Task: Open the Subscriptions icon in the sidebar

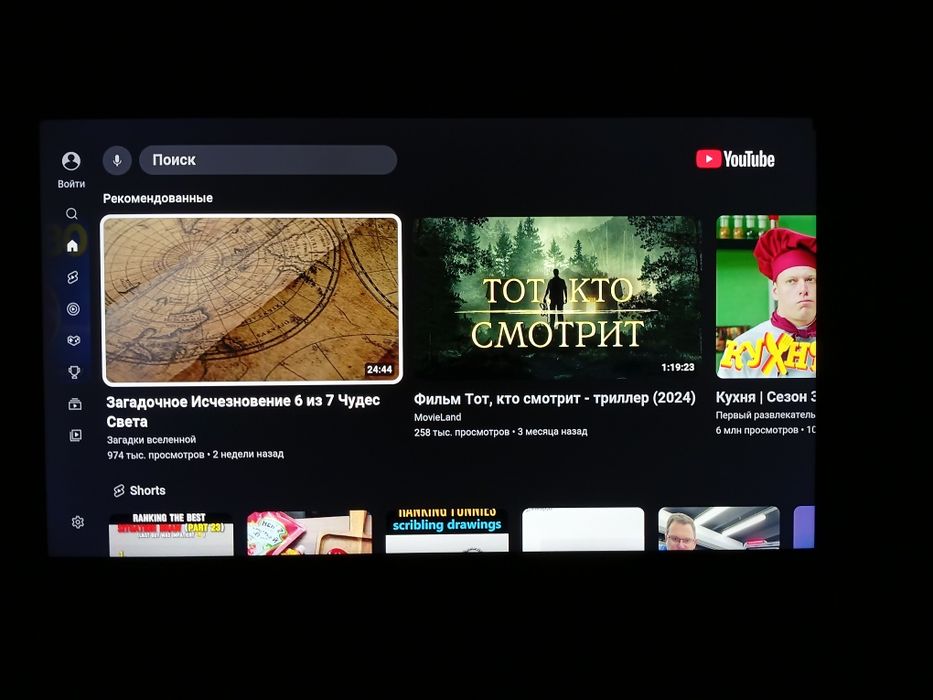Action: coord(75,404)
